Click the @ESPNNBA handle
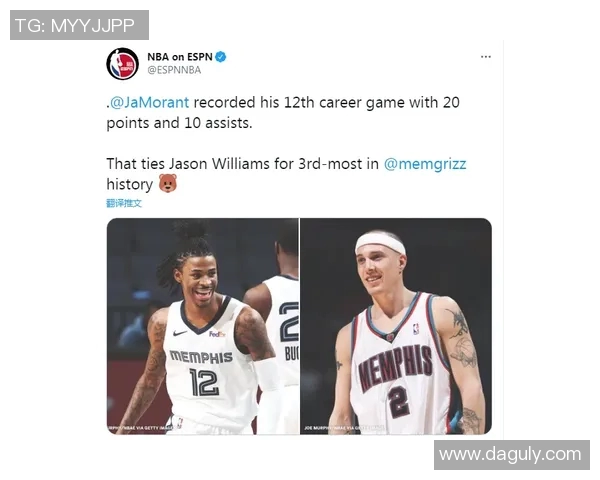This screenshot has height=480, width=600. pyautogui.click(x=174, y=70)
